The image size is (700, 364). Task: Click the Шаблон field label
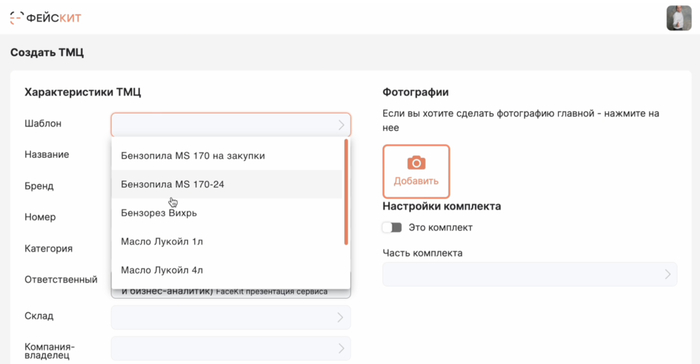click(43, 123)
